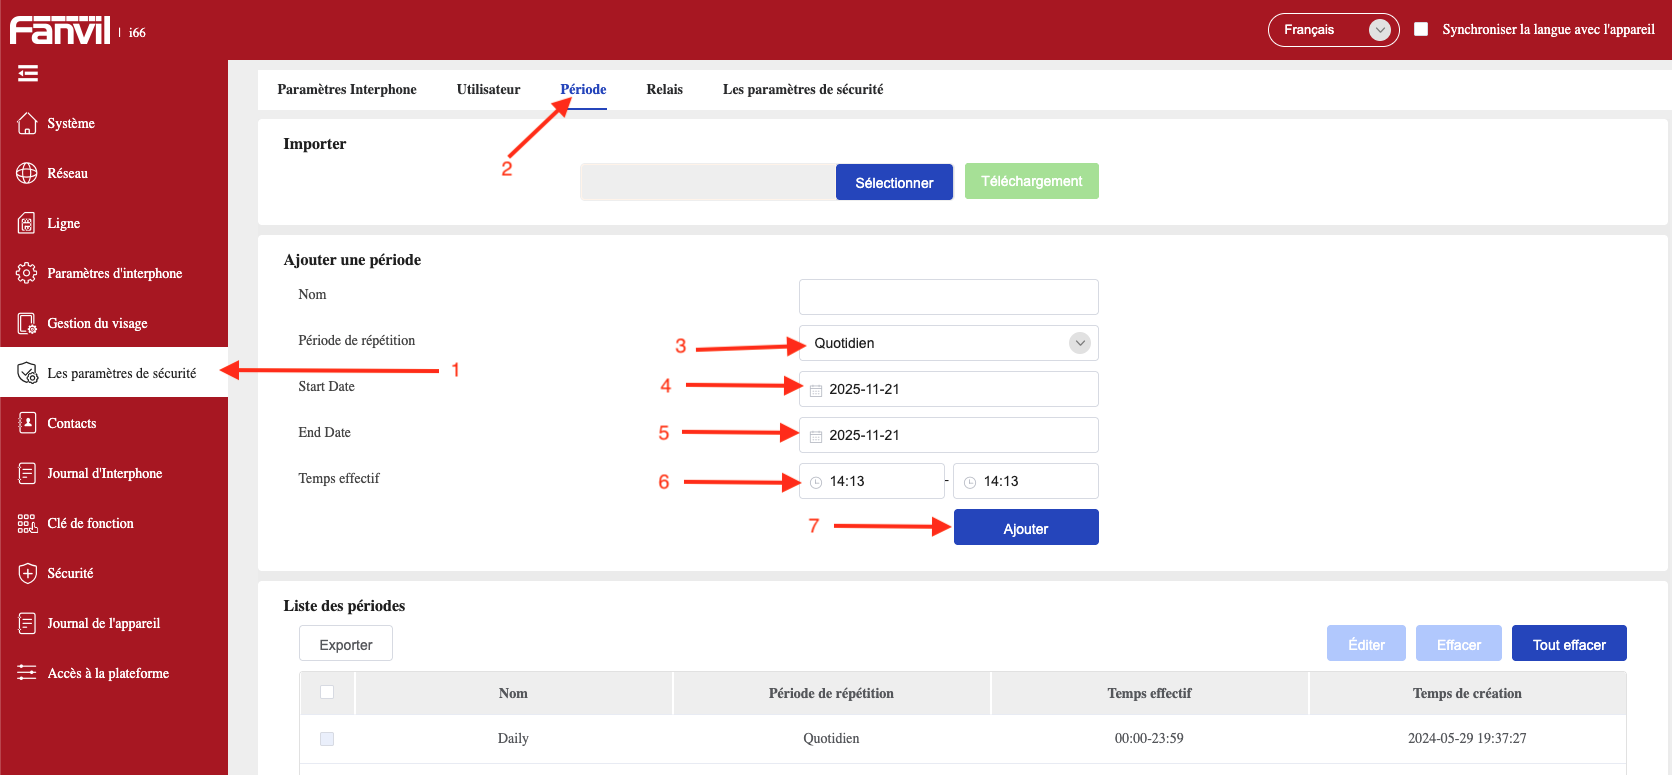Click the Réseau globe icon
1672x775 pixels.
(x=27, y=173)
